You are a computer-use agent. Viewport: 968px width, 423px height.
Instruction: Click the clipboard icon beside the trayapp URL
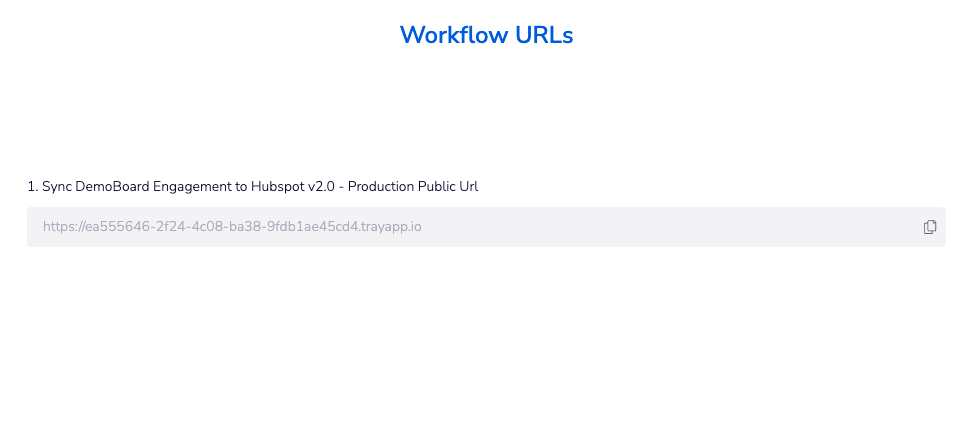[x=930, y=227]
